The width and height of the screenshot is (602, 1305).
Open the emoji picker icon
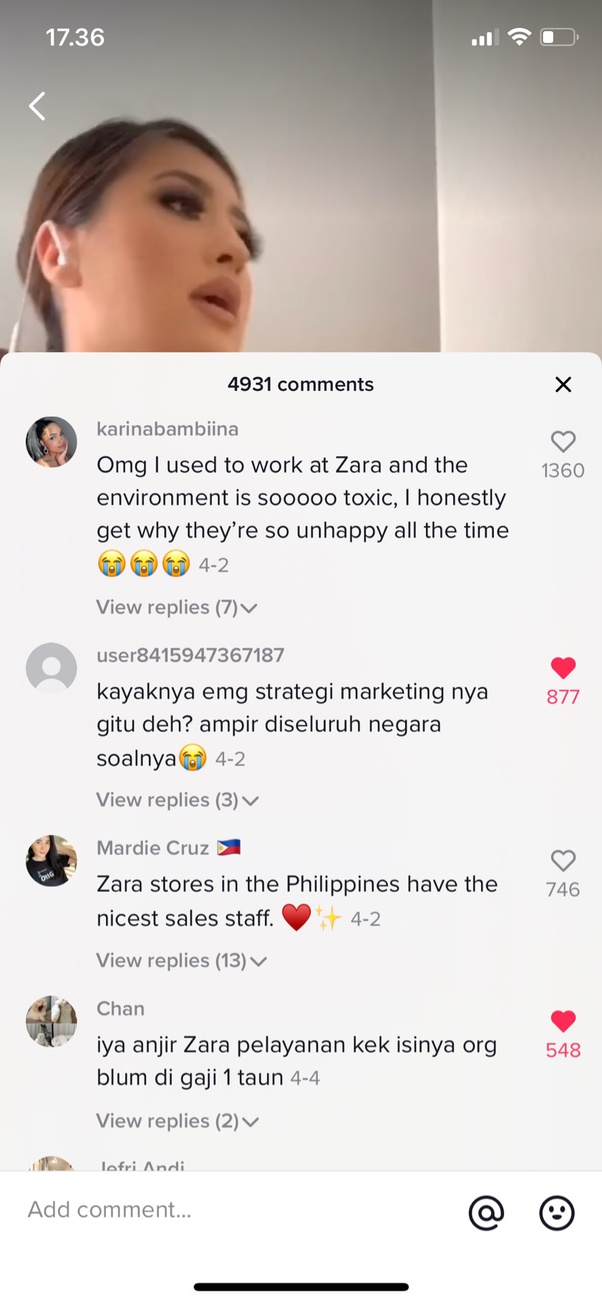pyautogui.click(x=557, y=1213)
